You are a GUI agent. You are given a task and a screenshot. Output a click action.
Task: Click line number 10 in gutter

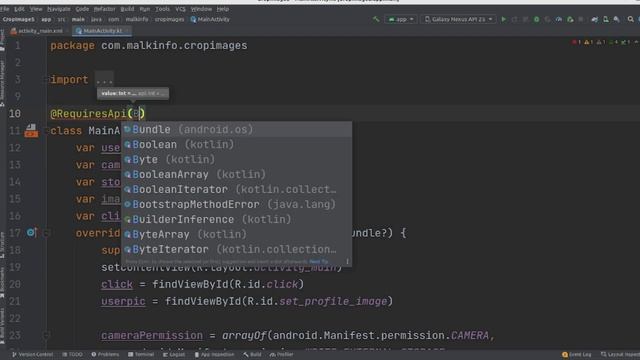15,113
